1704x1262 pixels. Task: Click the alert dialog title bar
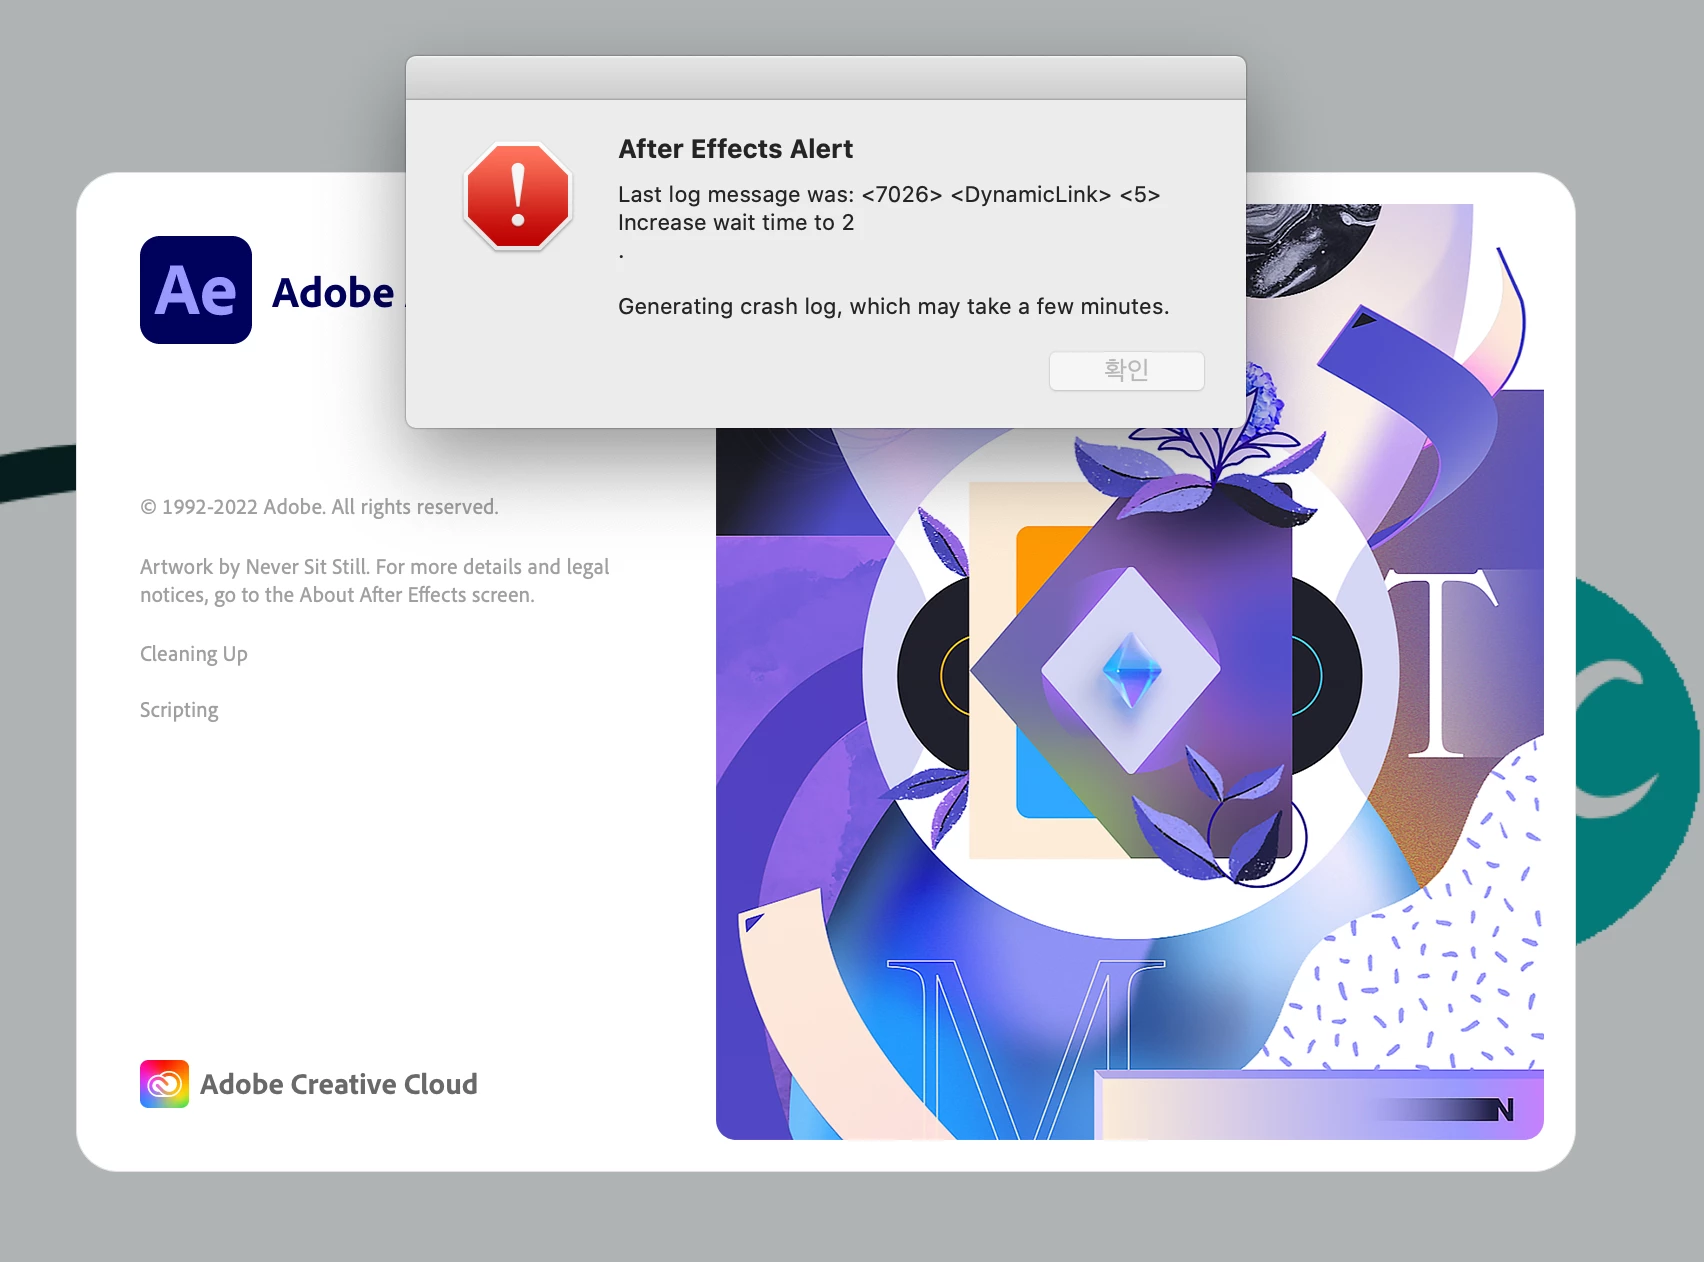click(826, 78)
